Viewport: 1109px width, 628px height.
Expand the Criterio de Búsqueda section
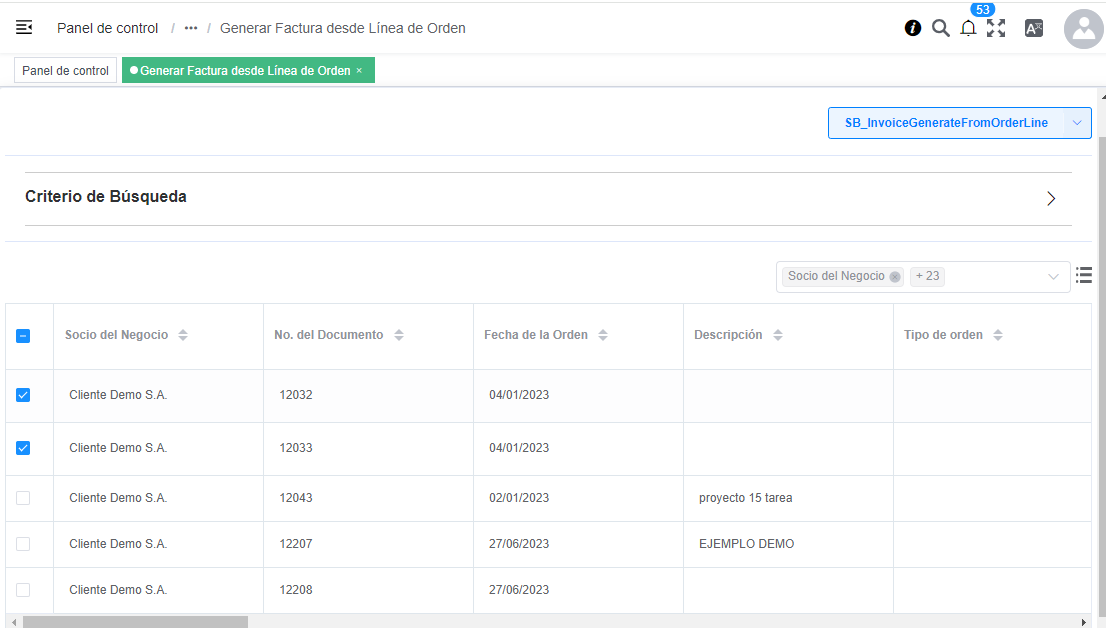point(1051,198)
